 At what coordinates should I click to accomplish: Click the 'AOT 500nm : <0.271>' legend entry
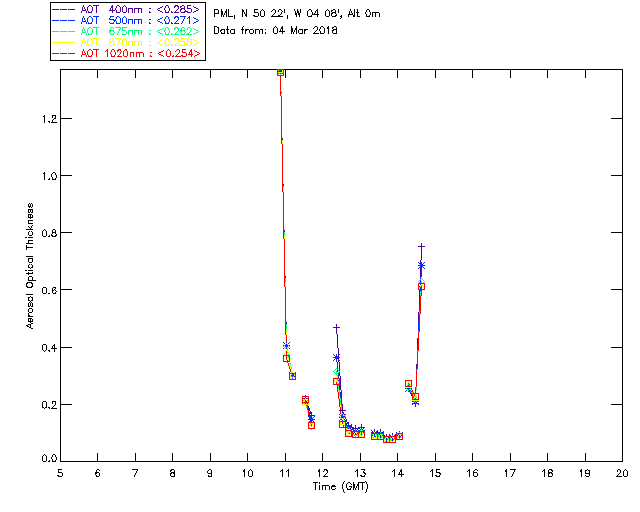tap(126, 20)
